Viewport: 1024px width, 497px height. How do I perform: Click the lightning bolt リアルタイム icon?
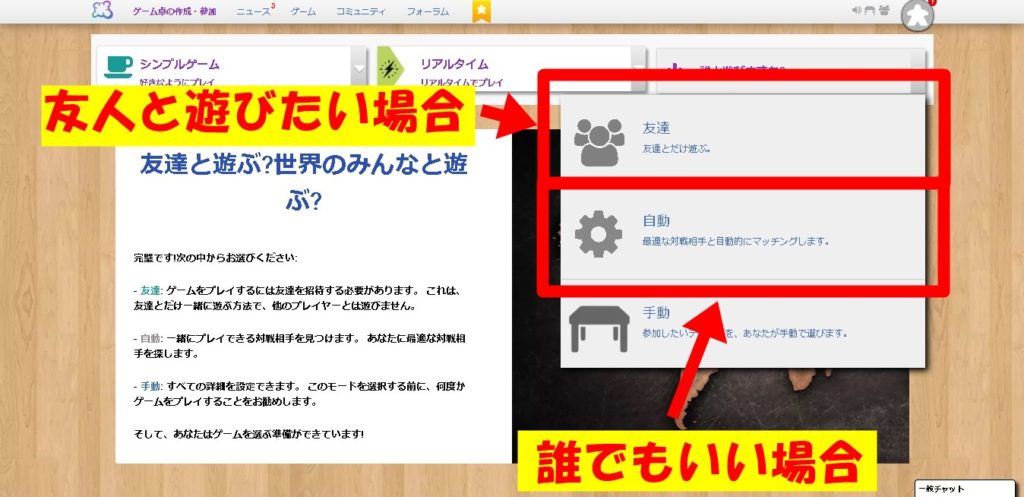point(389,68)
